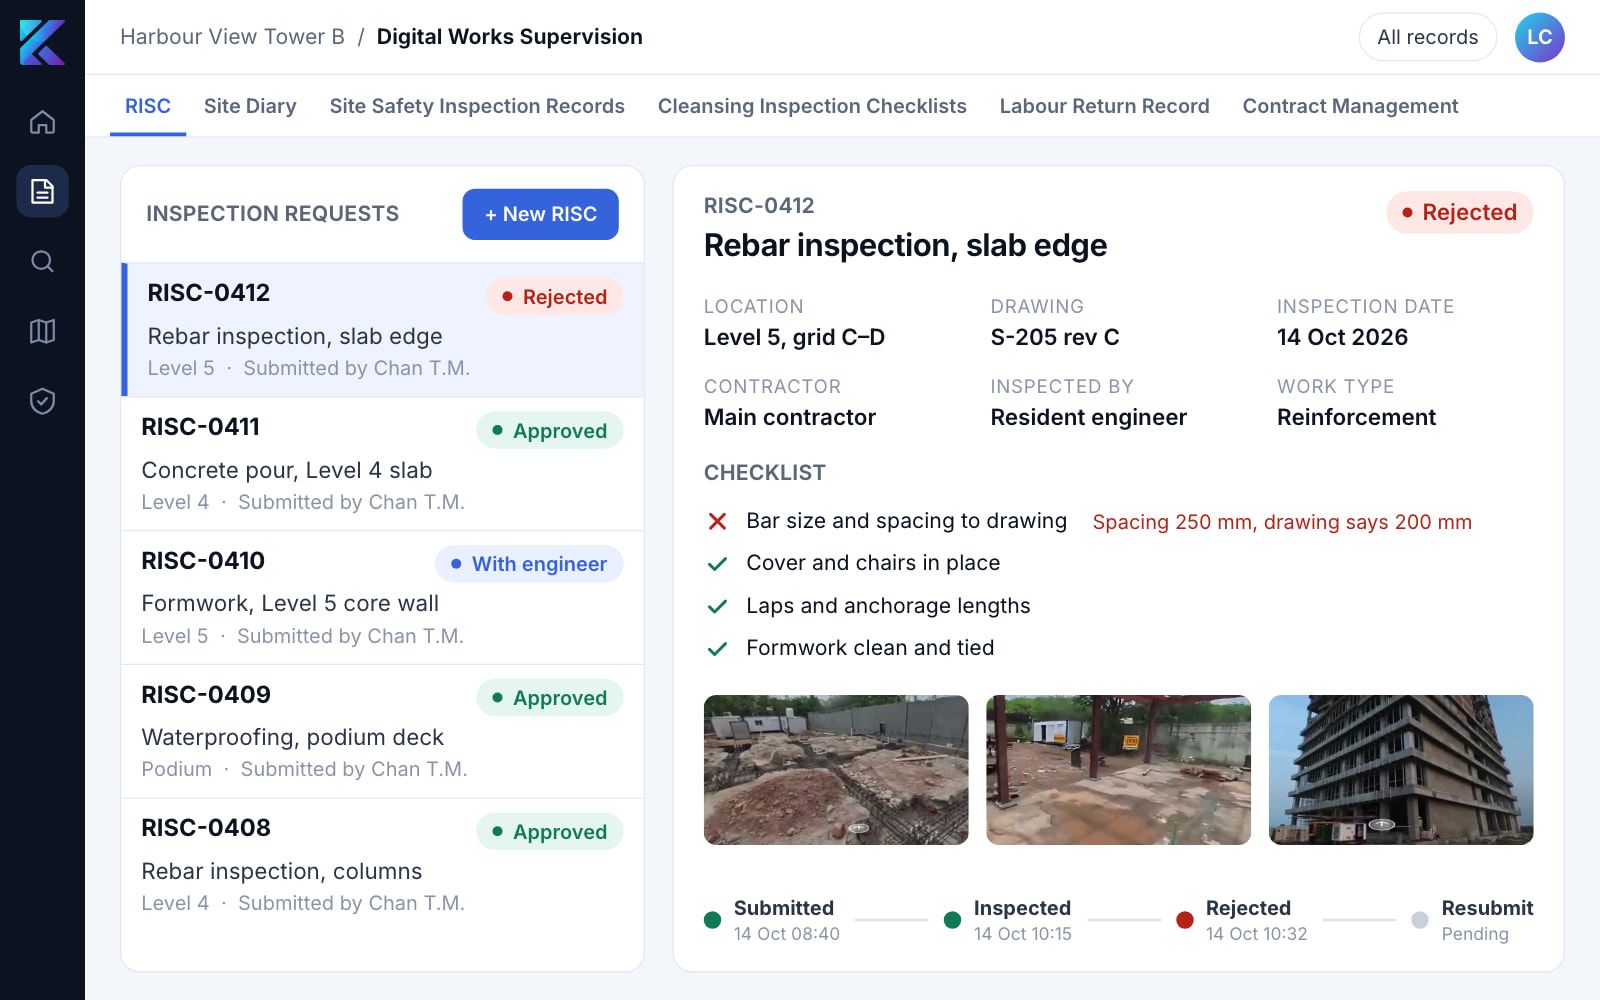Click the Submitted timeline step
The height and width of the screenshot is (1000, 1600).
(772, 920)
